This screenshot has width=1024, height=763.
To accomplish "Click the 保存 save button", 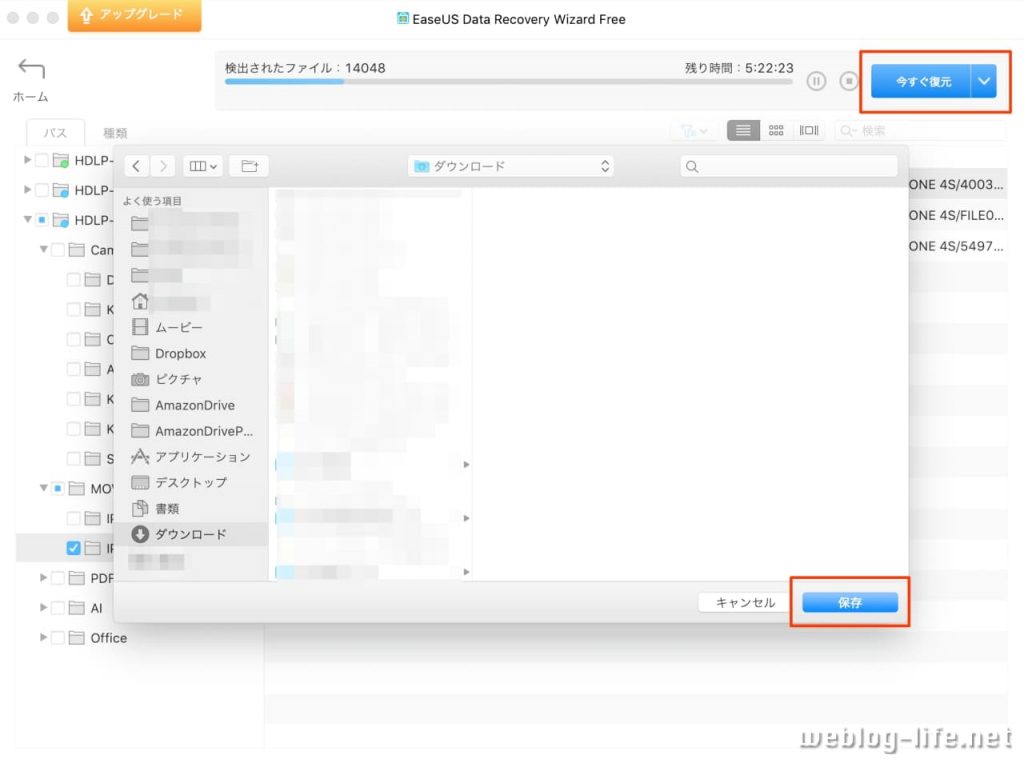I will (850, 602).
